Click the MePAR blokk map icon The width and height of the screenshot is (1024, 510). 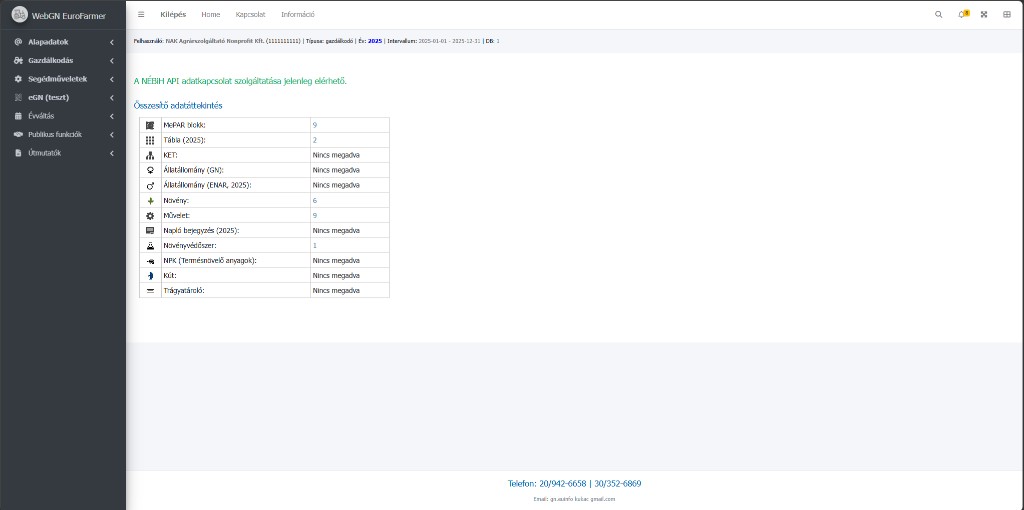pyautogui.click(x=150, y=125)
